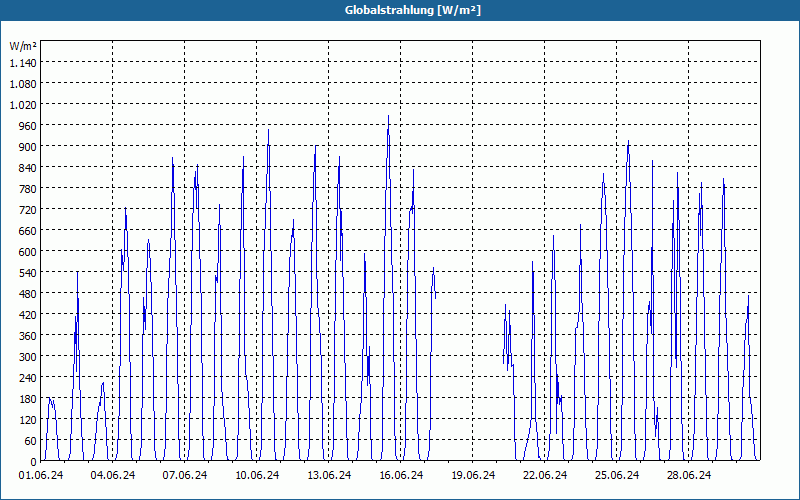800x500 pixels.
Task: Click the 25.06.24 date label
Action: click(617, 475)
